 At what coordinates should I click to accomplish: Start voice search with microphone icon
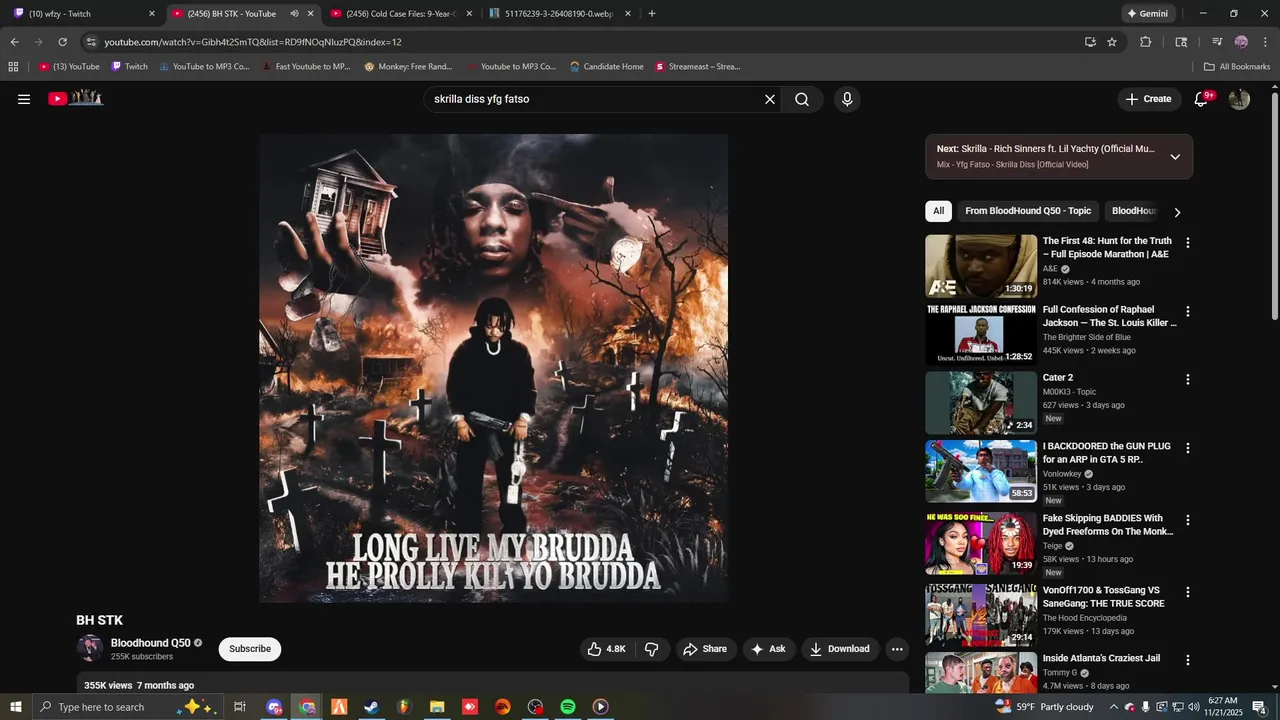tap(847, 99)
